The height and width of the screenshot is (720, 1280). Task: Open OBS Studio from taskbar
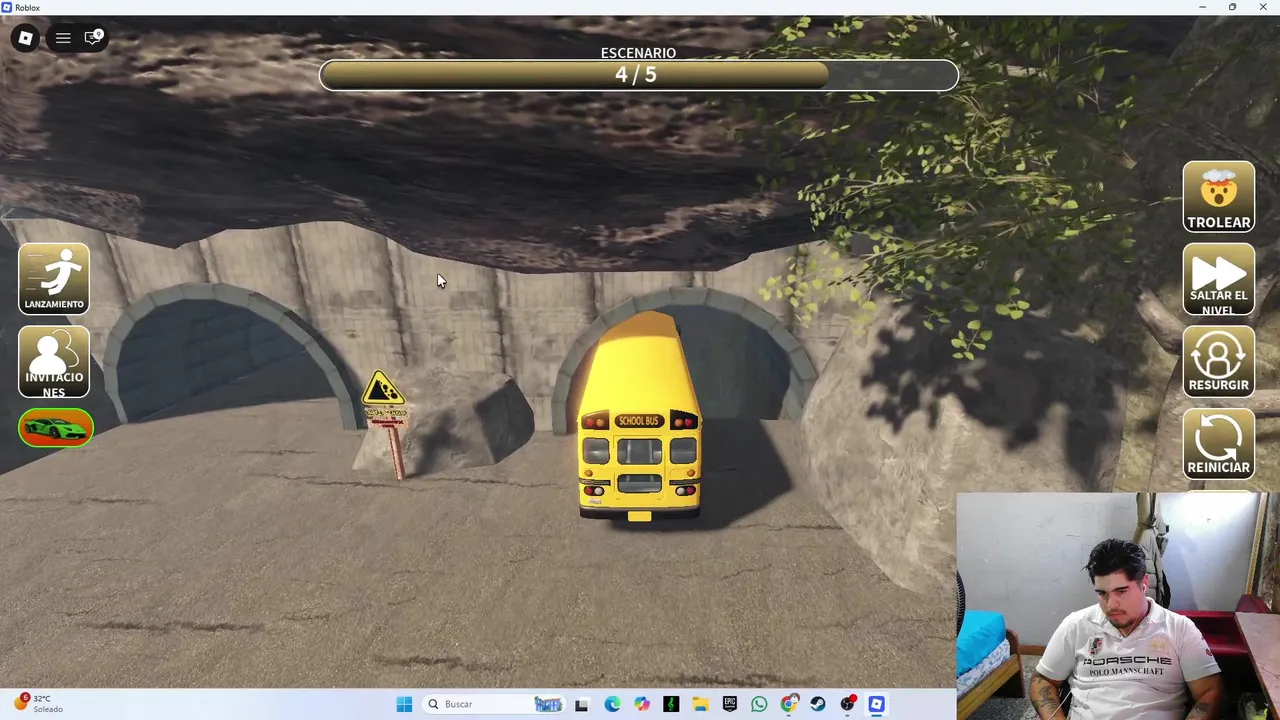point(848,704)
